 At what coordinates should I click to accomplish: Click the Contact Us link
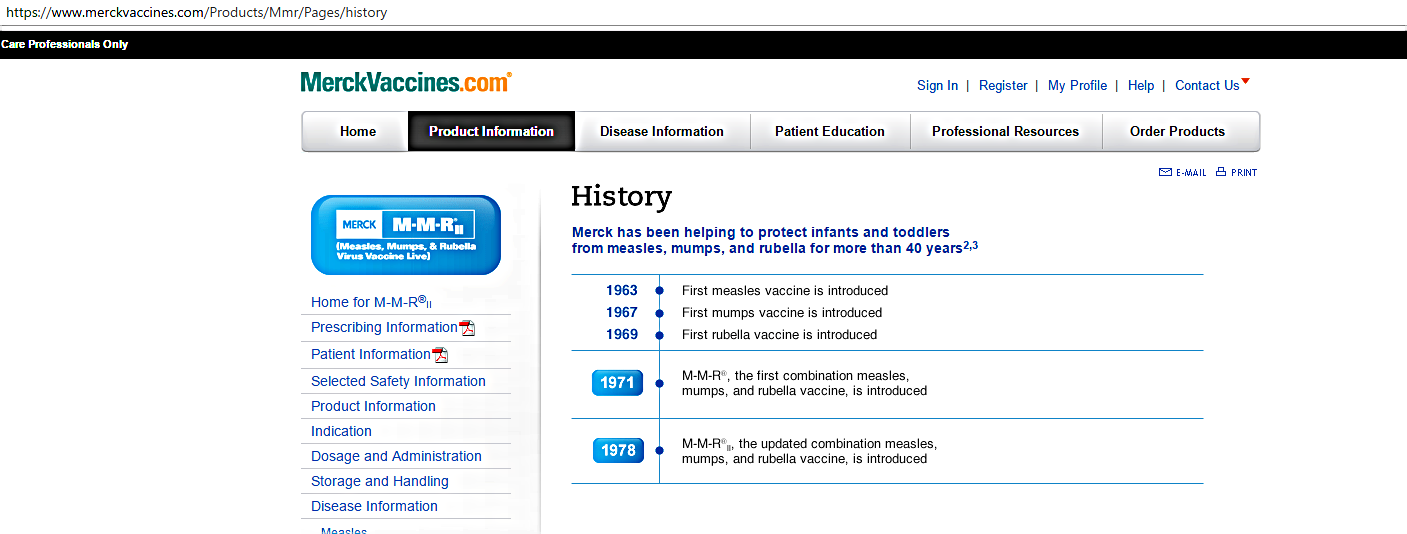point(1207,86)
